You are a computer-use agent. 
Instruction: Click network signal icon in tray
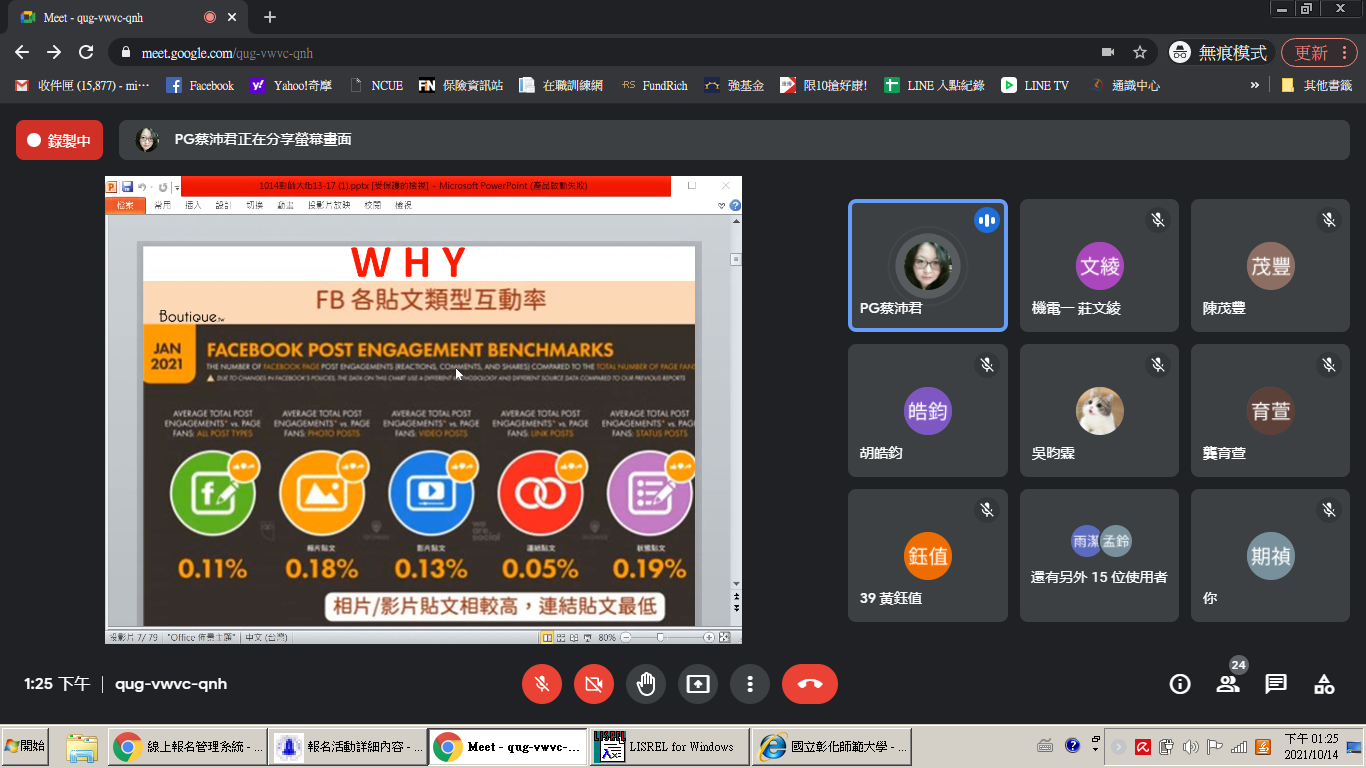[1239, 747]
